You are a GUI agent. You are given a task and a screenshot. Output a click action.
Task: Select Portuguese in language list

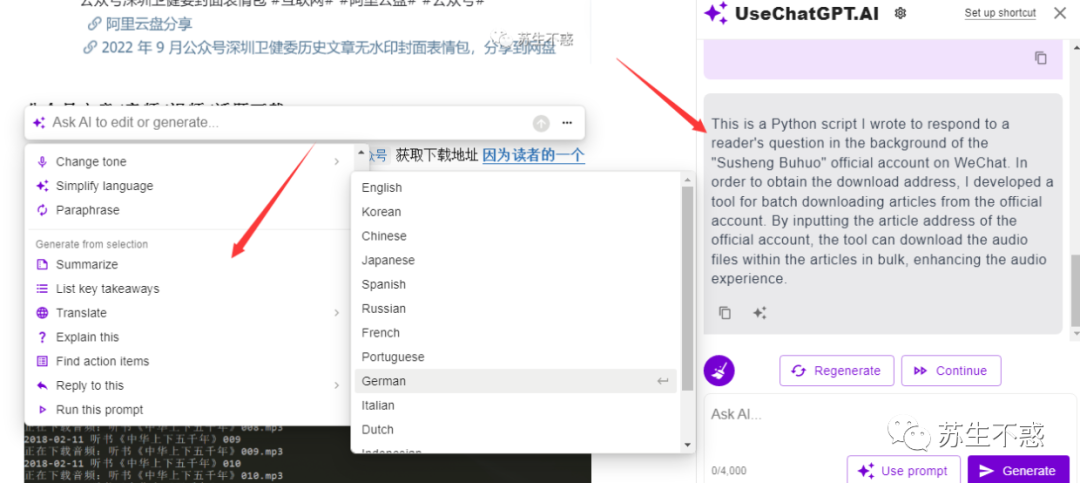point(515,357)
